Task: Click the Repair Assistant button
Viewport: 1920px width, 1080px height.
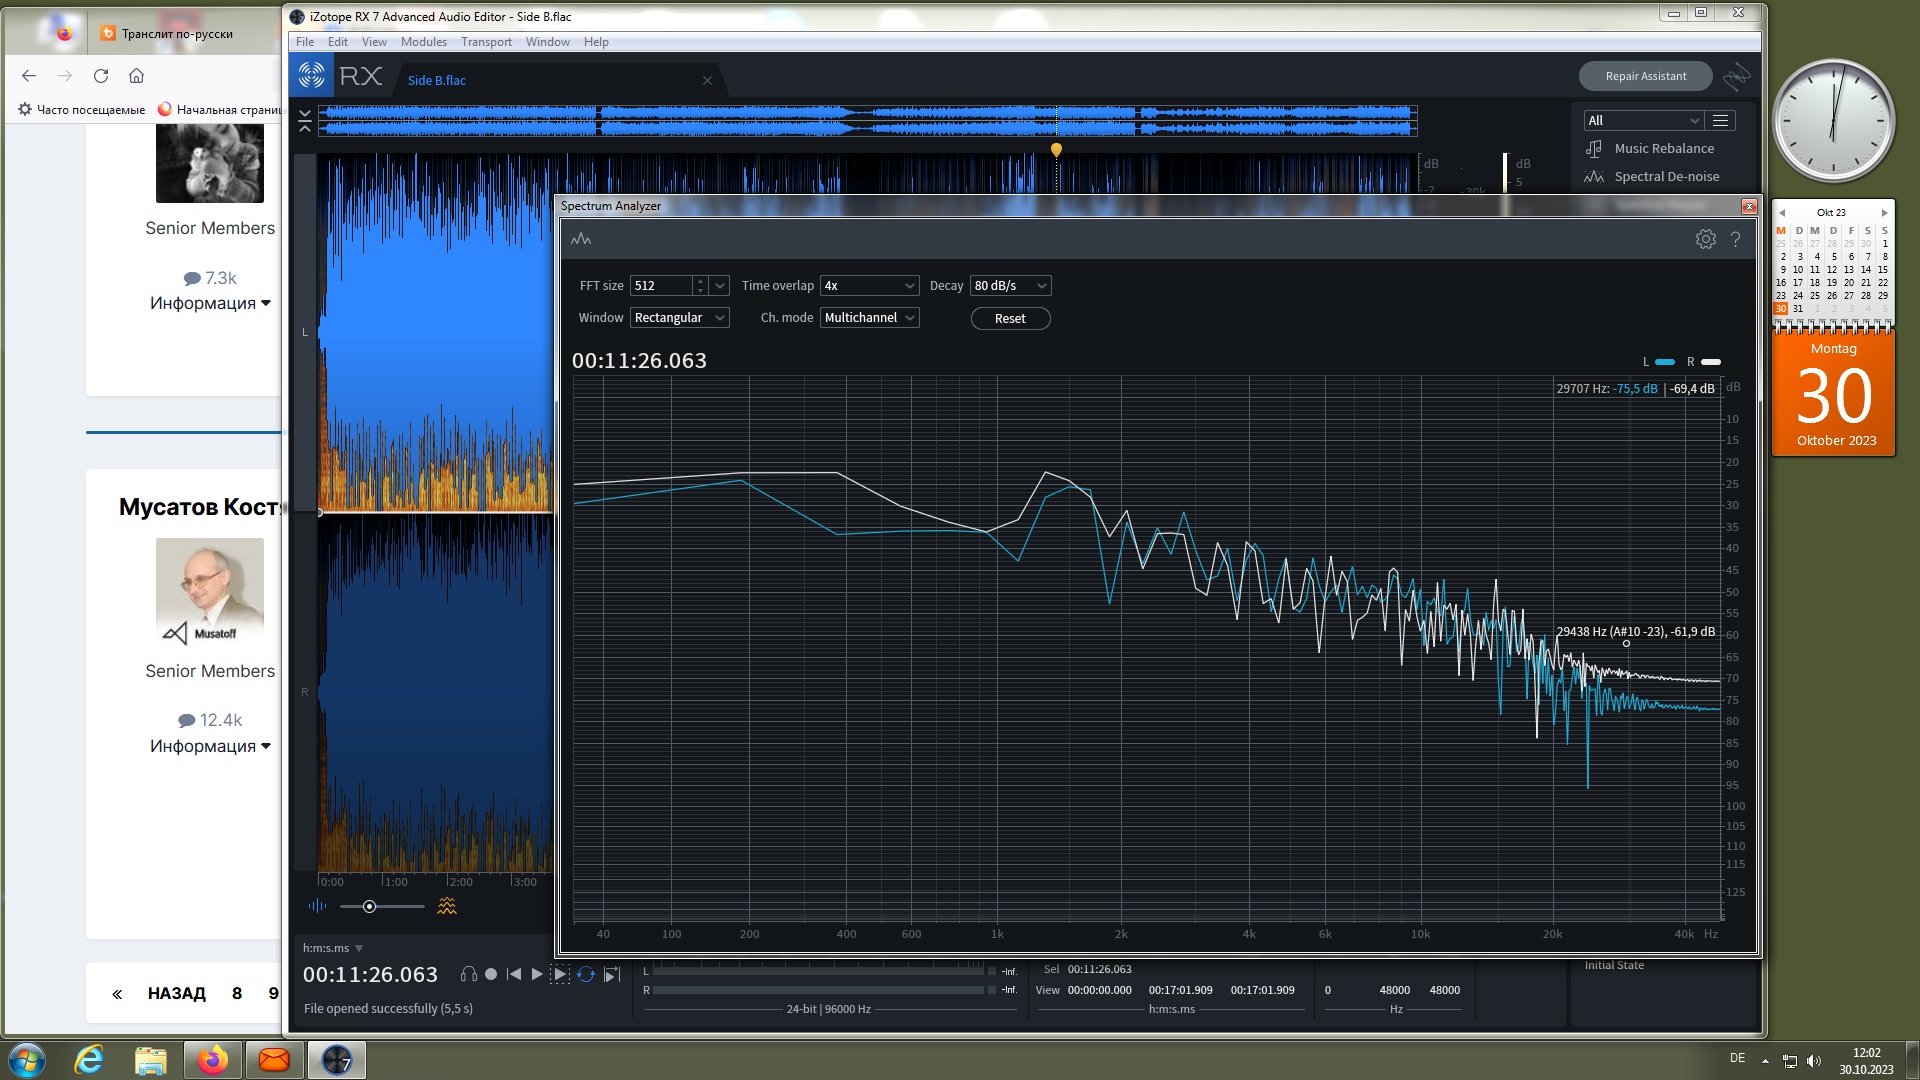Action: [1644, 76]
